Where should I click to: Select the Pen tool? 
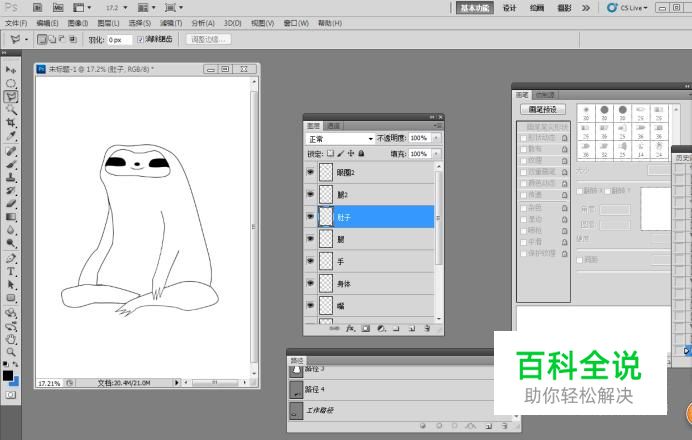(x=11, y=259)
